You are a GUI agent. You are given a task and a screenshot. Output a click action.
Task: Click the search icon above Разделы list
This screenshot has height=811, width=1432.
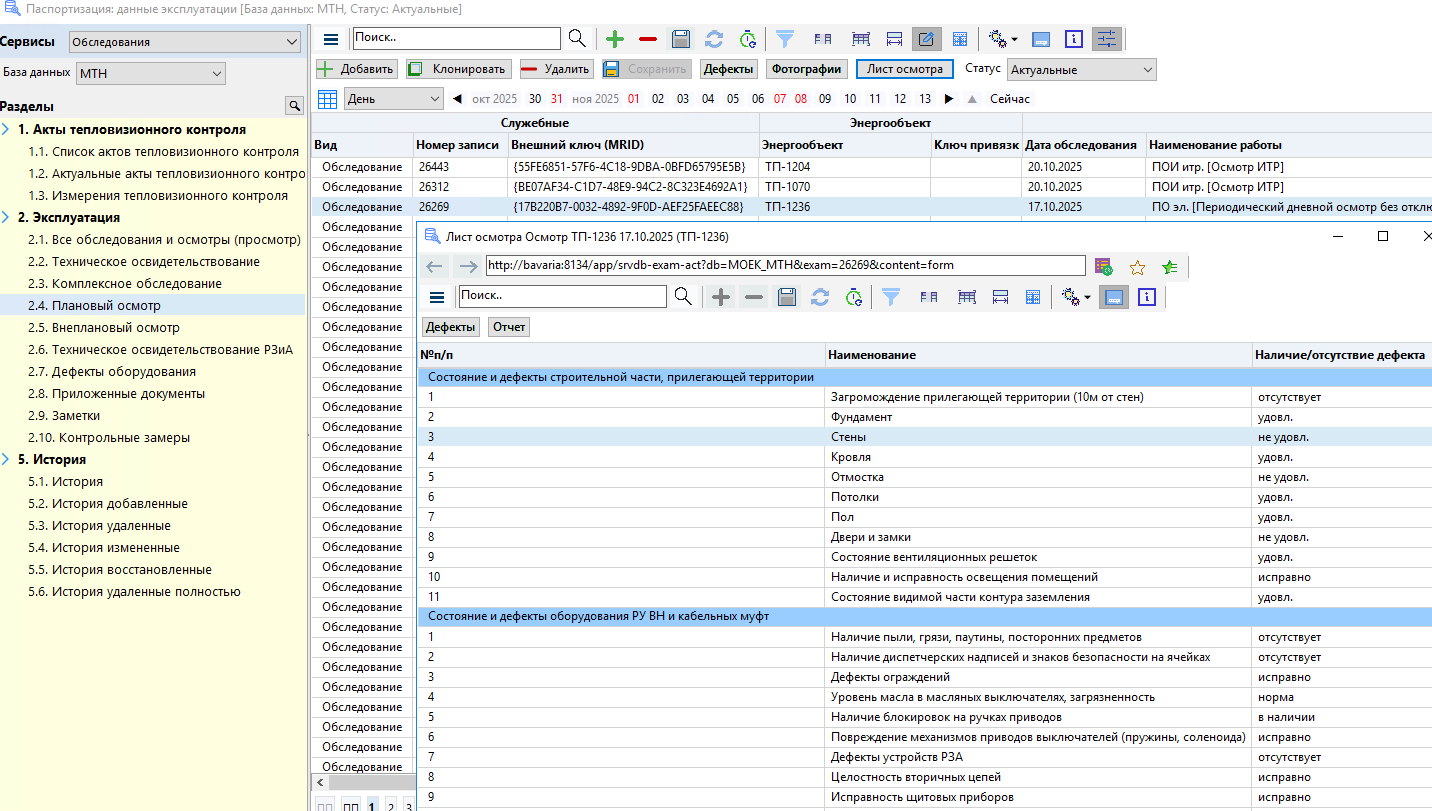click(294, 106)
